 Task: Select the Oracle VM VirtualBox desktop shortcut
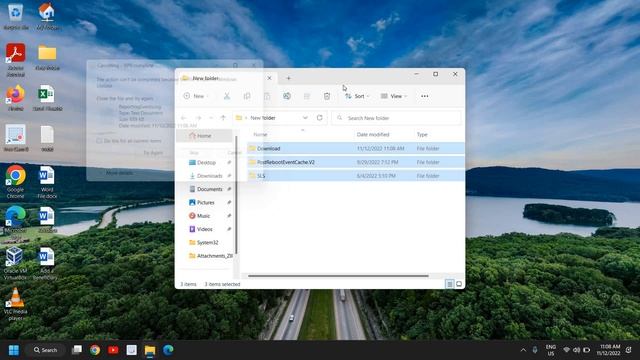pyautogui.click(x=16, y=263)
